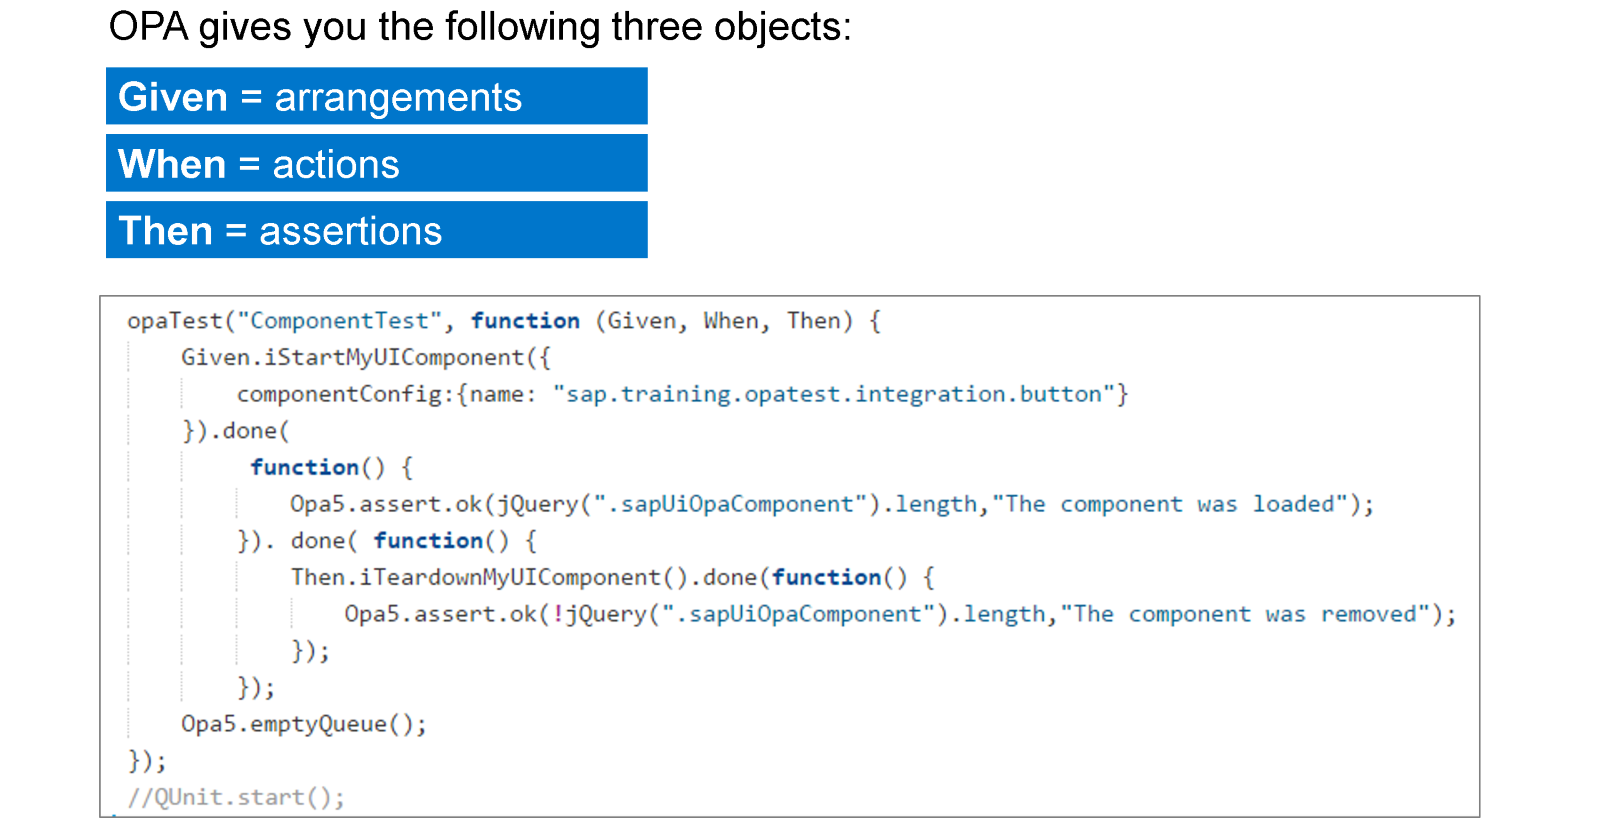Click the first function() keyword line
This screenshot has height=828, width=1600.
(331, 467)
